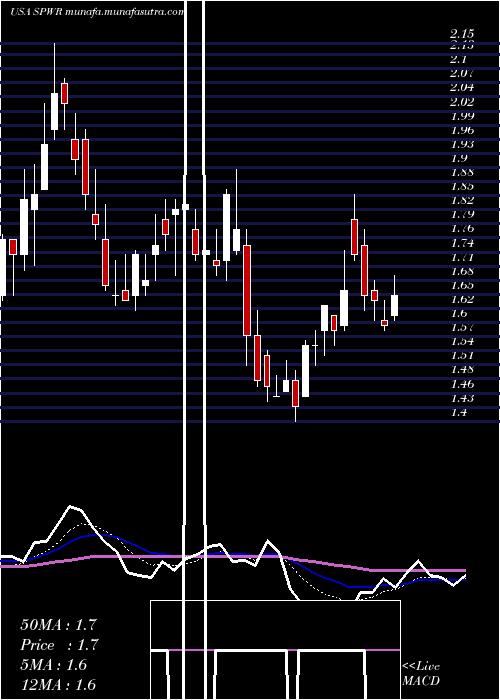
Task: Click the 12MA : 1.6 readout
Action: [x=58, y=685]
